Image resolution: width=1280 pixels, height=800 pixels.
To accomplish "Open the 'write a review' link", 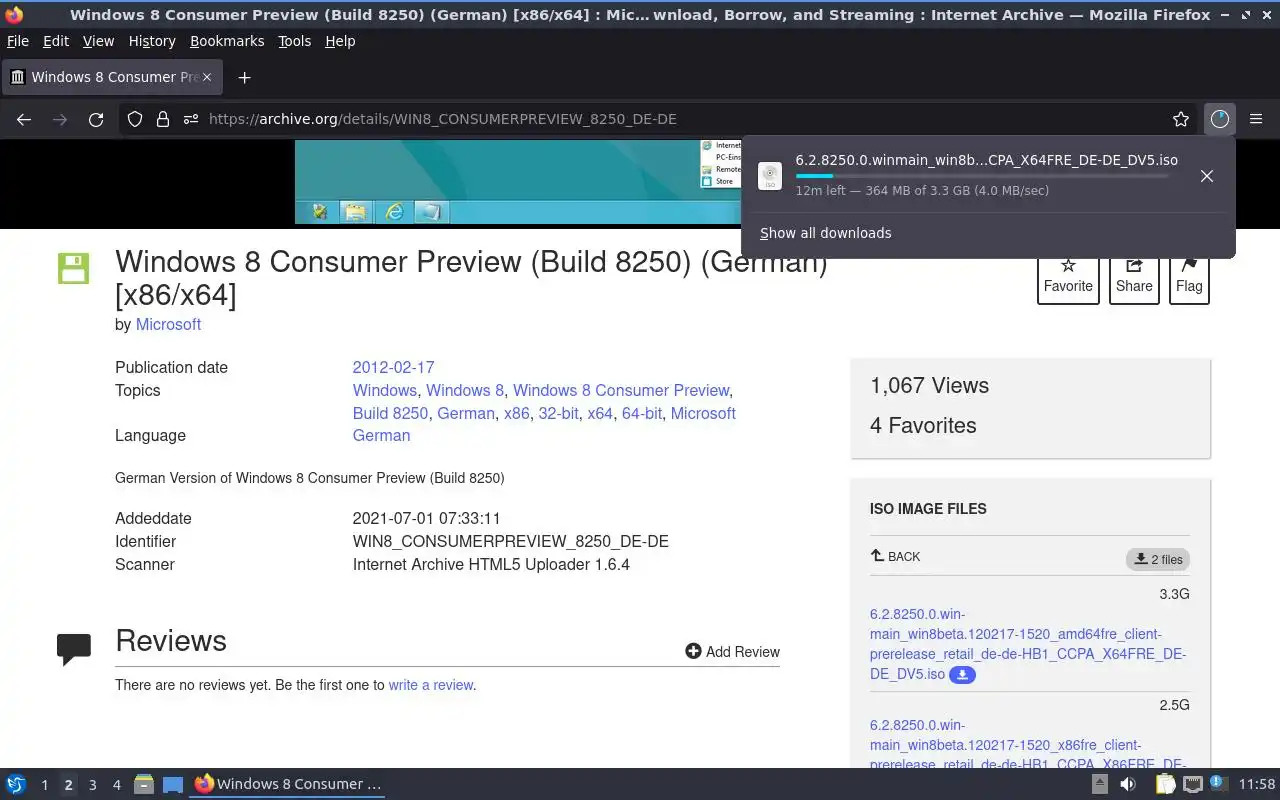I will (431, 685).
